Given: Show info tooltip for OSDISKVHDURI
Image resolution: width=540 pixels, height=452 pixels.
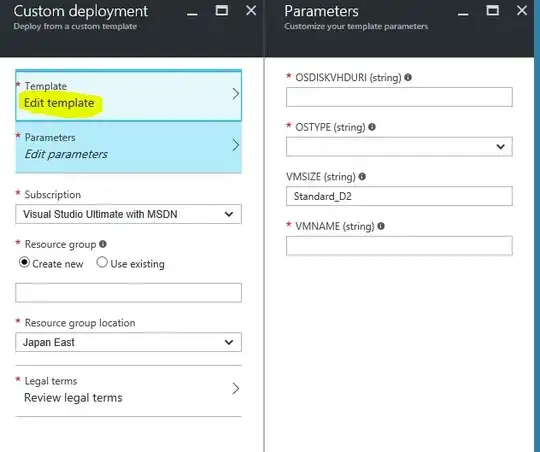Looking at the screenshot, I should (x=408, y=77).
